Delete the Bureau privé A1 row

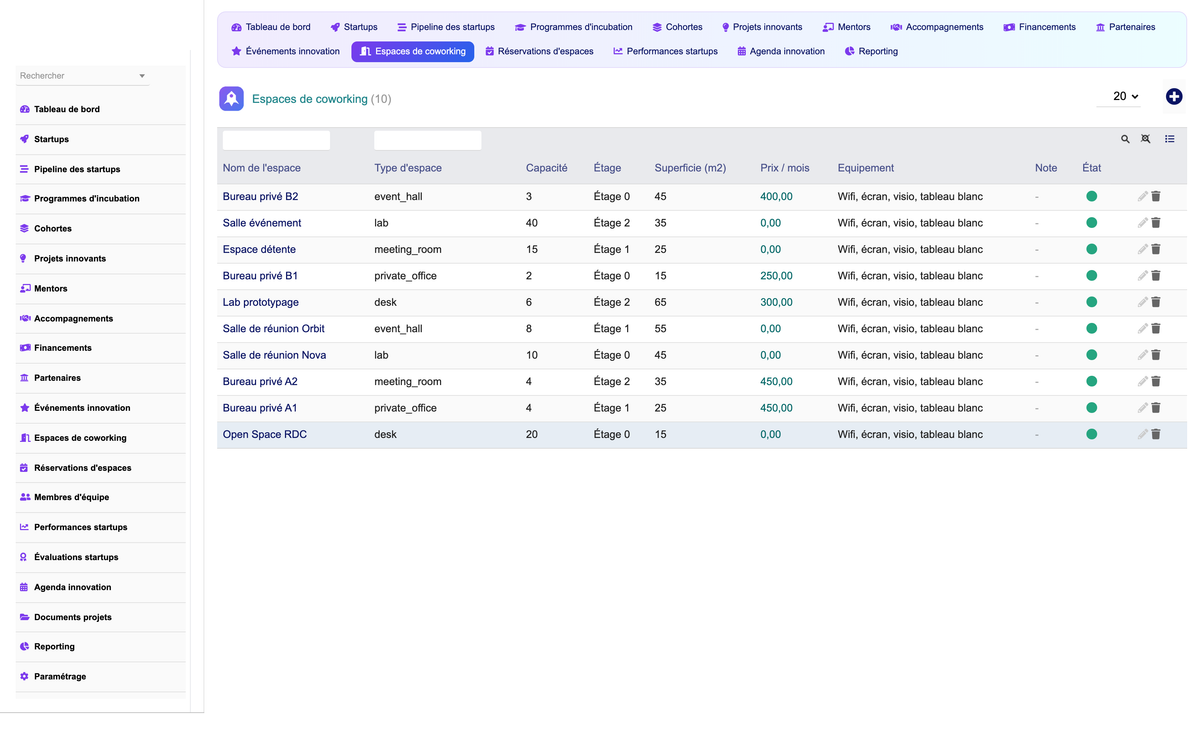1156,408
